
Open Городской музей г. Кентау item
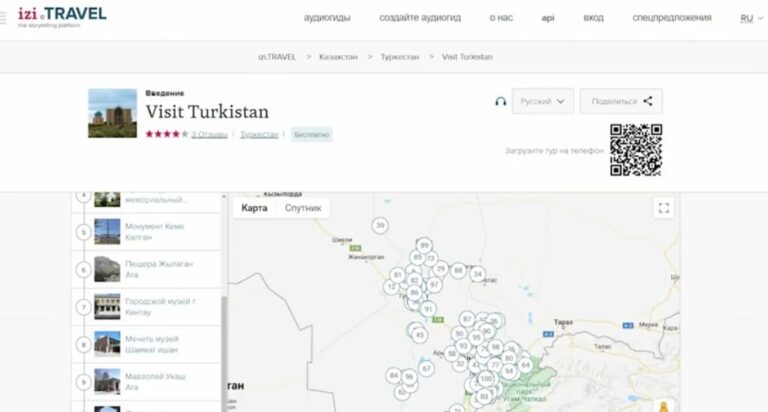tap(146, 307)
